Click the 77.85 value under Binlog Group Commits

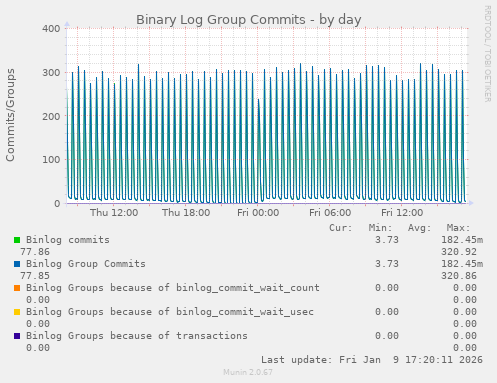(x=35, y=276)
